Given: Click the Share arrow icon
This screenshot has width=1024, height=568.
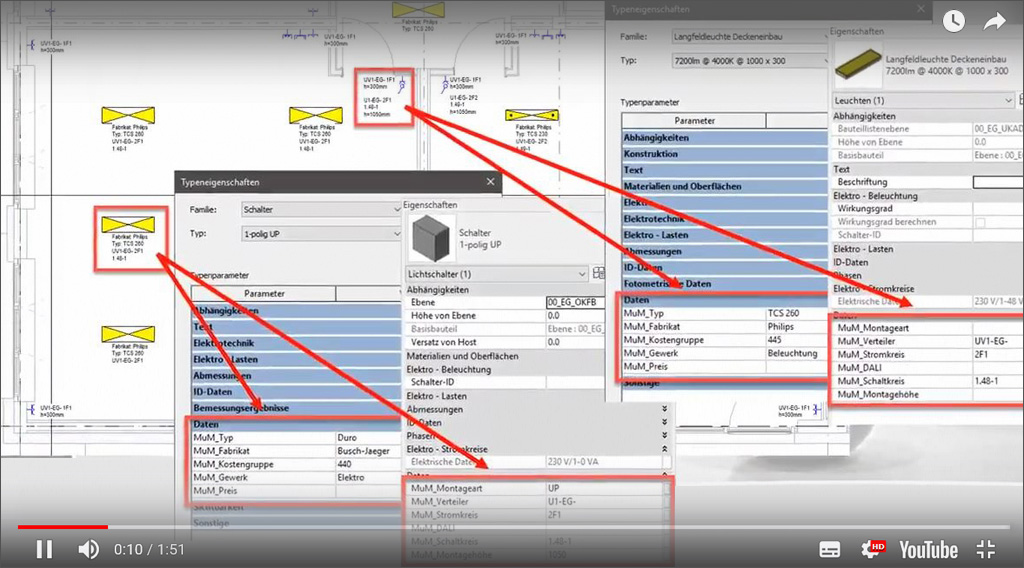Looking at the screenshot, I should point(994,20).
